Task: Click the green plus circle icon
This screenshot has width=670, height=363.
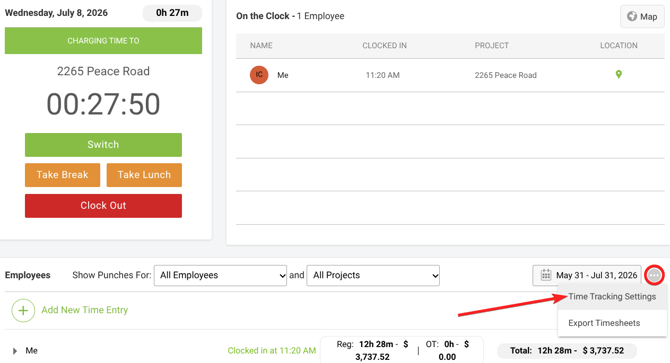Action: click(x=23, y=310)
